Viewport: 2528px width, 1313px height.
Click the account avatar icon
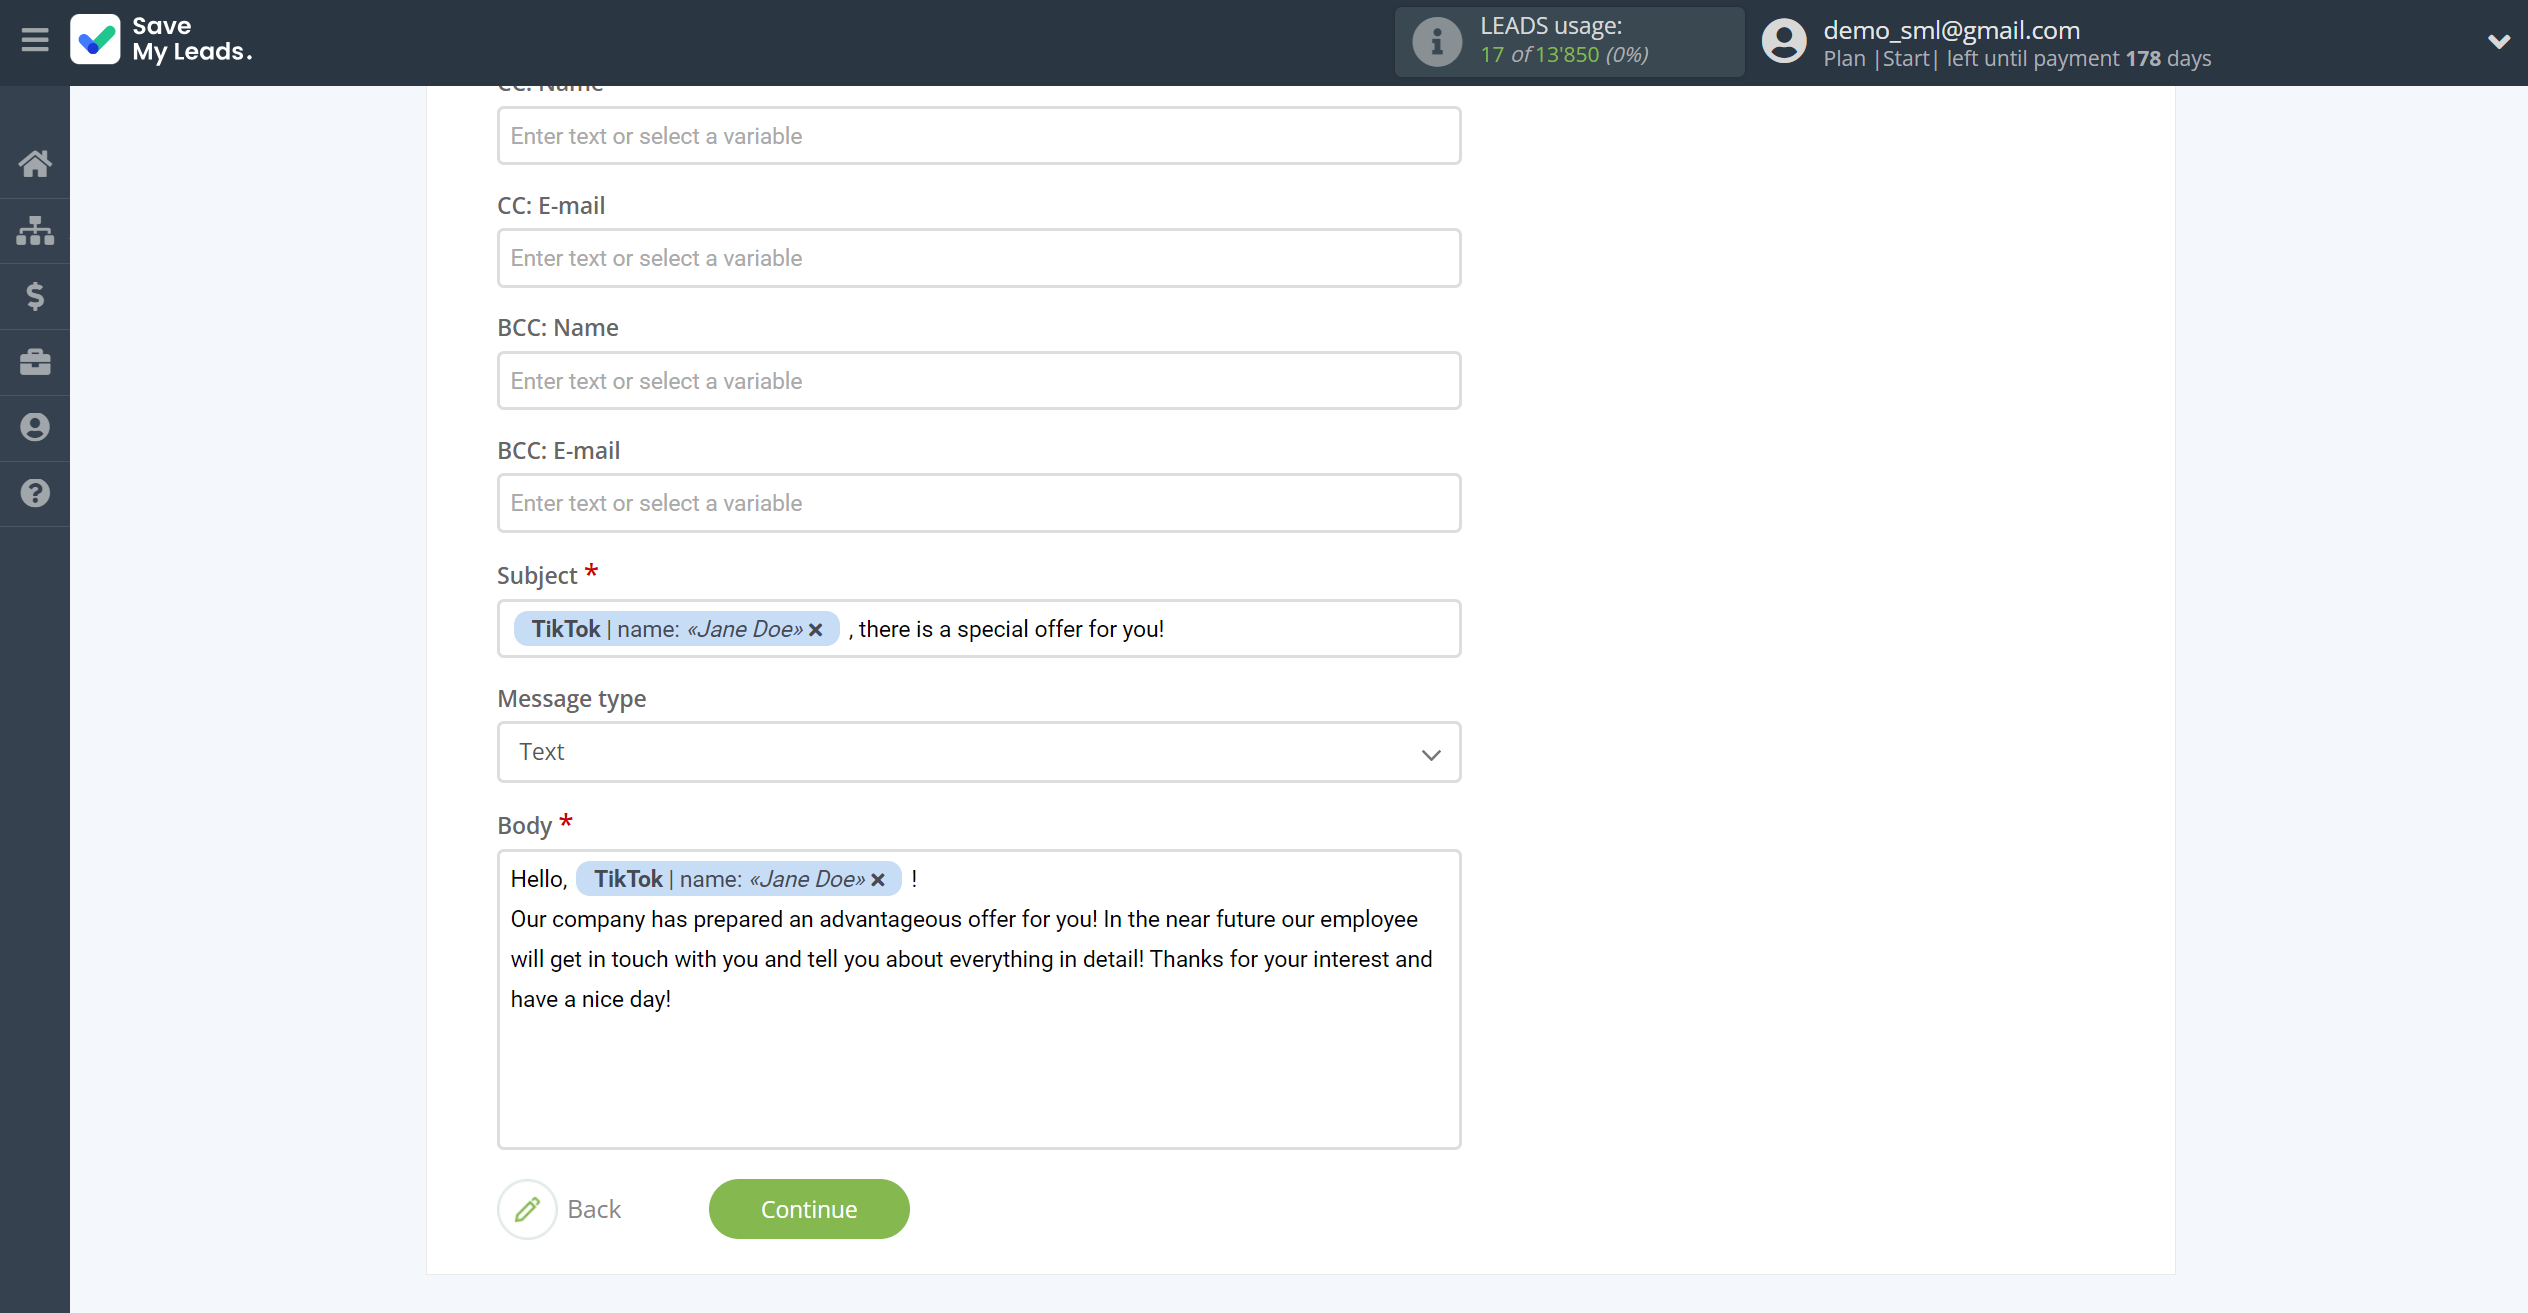pos(1784,42)
